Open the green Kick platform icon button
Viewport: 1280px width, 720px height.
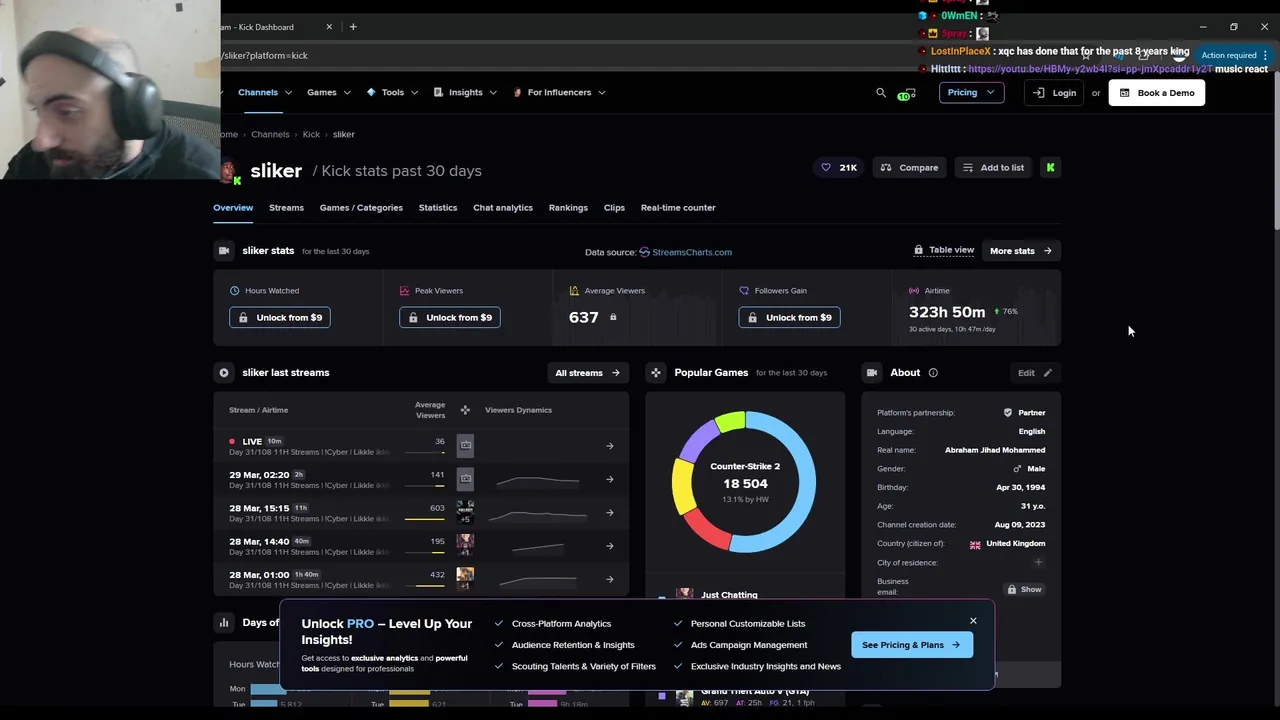pyautogui.click(x=1050, y=168)
